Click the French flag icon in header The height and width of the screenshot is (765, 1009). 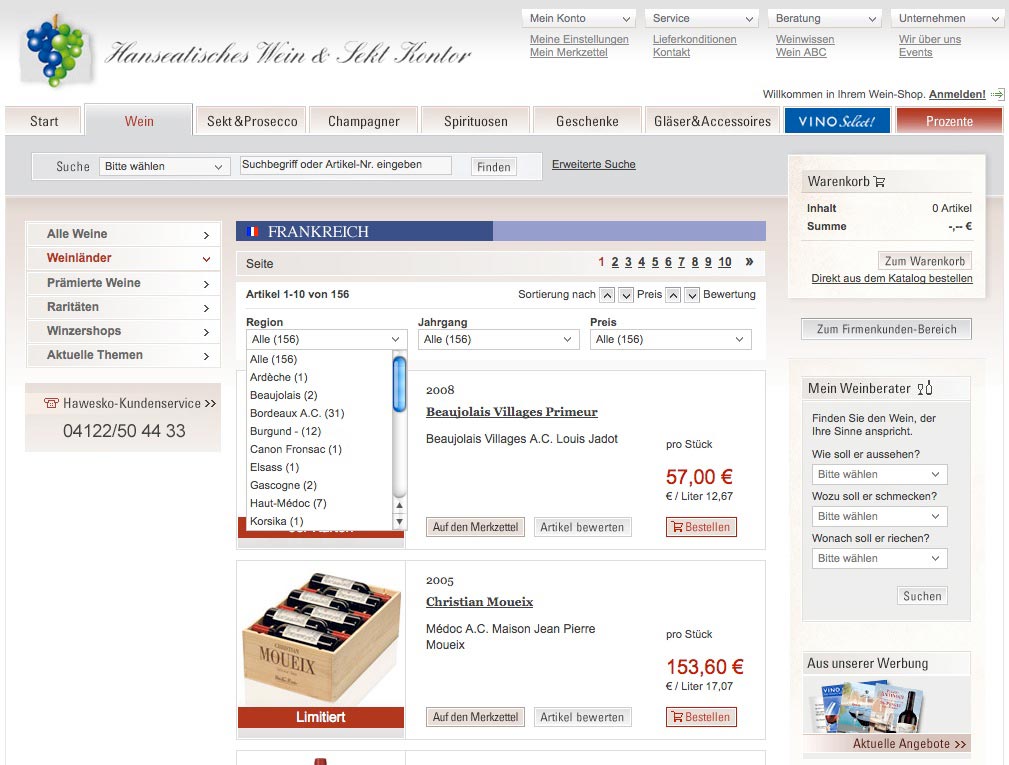click(252, 232)
